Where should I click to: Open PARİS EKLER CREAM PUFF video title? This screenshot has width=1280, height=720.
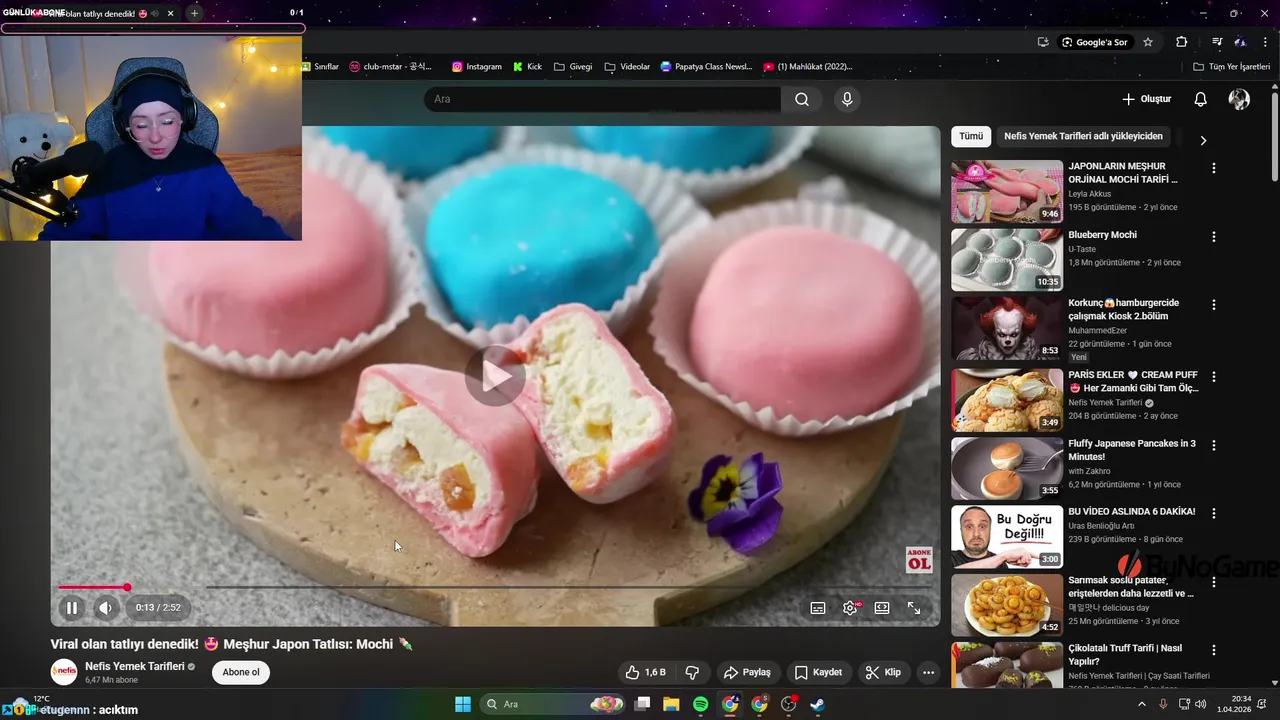coord(1133,381)
